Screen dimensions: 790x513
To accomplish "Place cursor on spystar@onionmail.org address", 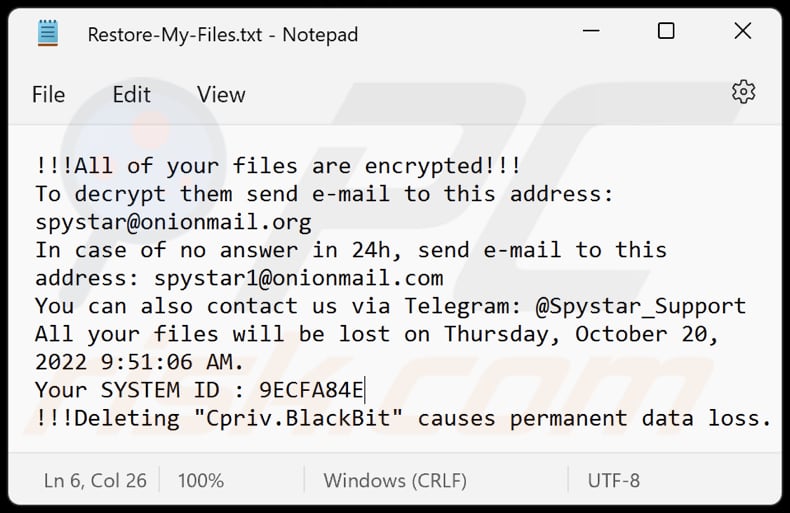I will [173, 222].
